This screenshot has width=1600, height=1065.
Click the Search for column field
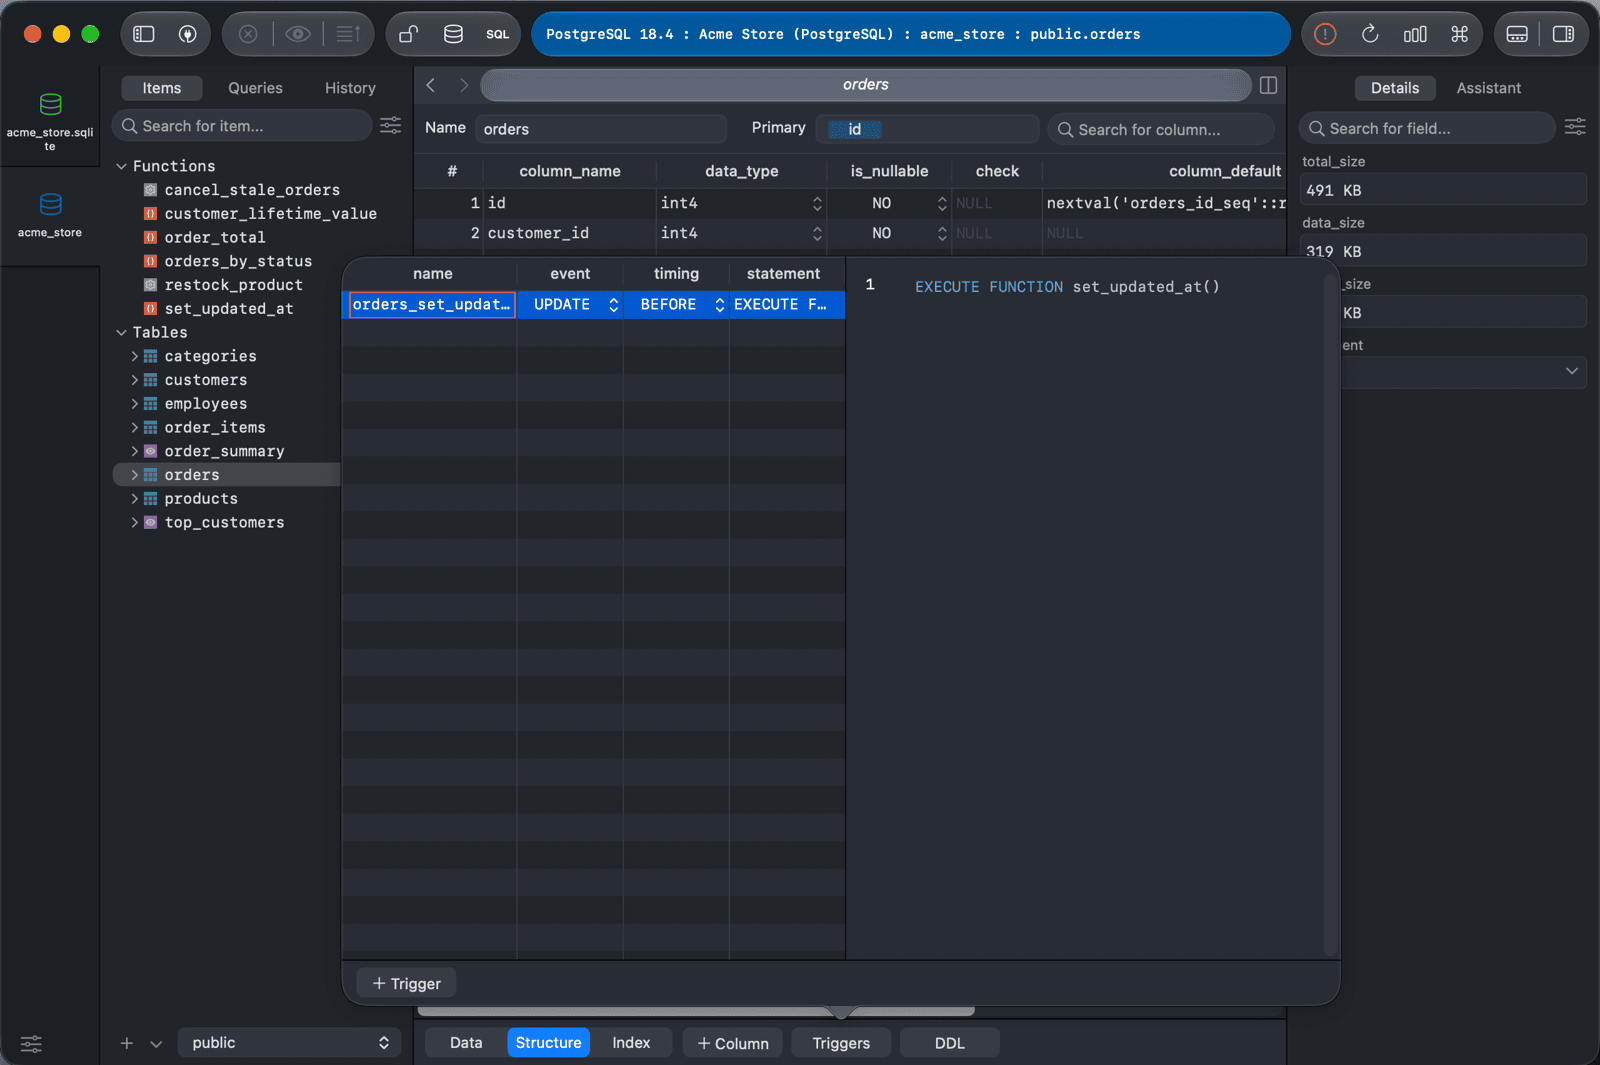tap(1161, 129)
